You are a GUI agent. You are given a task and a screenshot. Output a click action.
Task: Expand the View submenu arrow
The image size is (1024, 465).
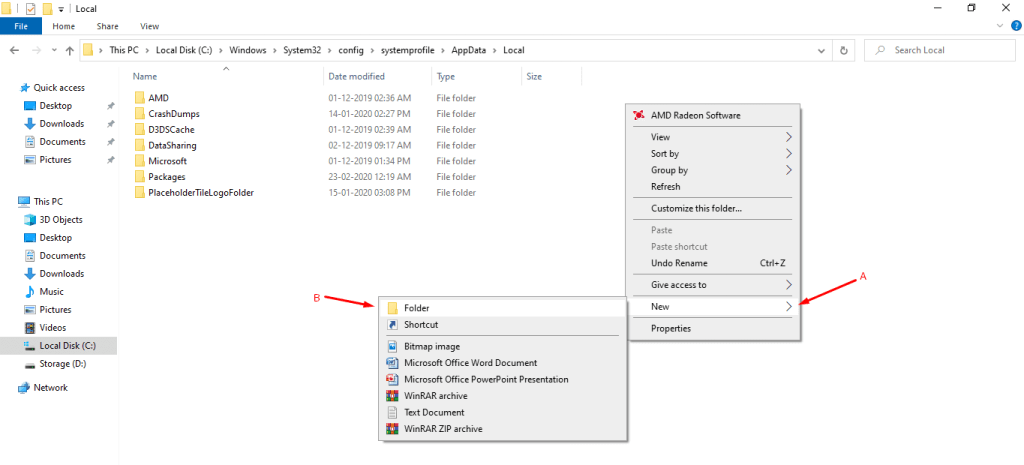(789, 137)
